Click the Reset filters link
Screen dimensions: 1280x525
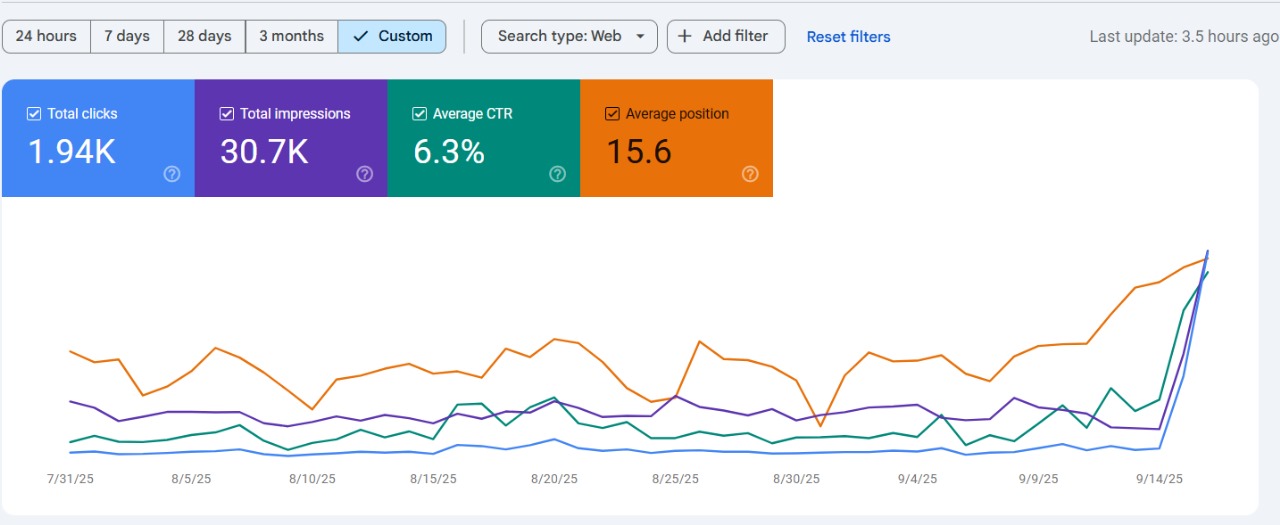click(x=848, y=37)
